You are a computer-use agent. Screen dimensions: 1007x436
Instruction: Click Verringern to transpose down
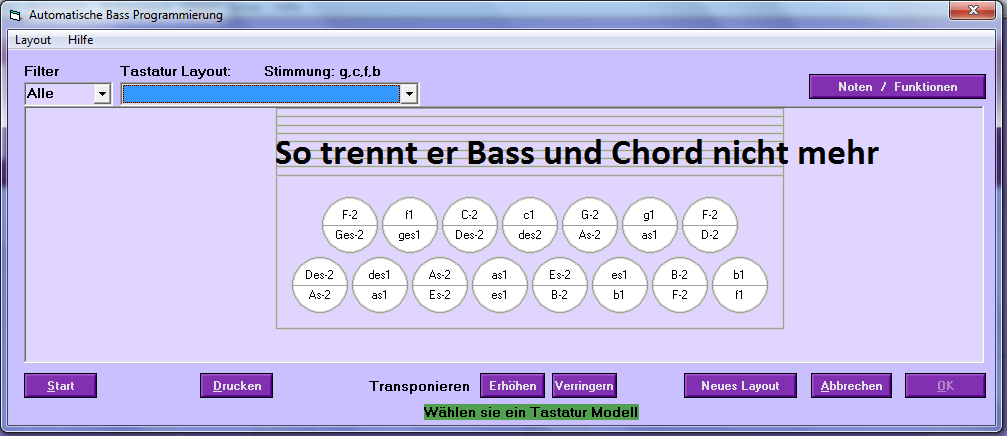click(584, 386)
